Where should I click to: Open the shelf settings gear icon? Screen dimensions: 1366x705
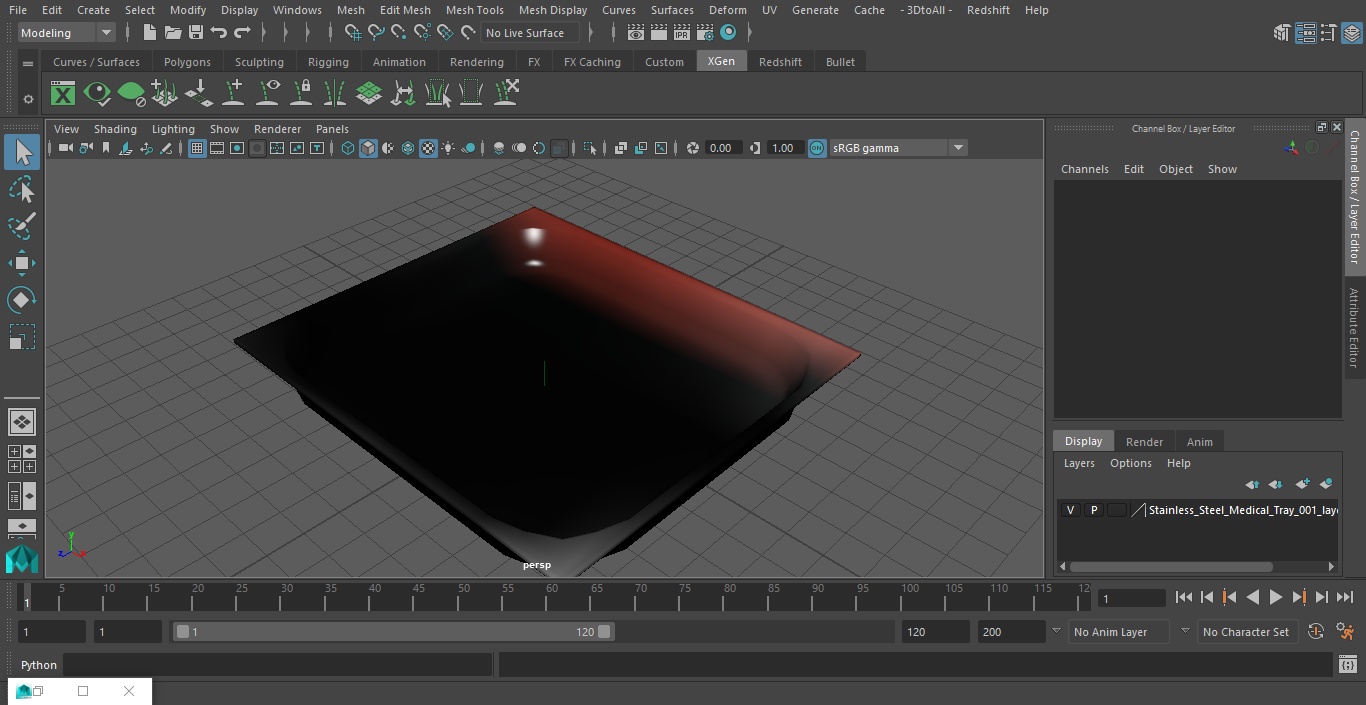28,99
